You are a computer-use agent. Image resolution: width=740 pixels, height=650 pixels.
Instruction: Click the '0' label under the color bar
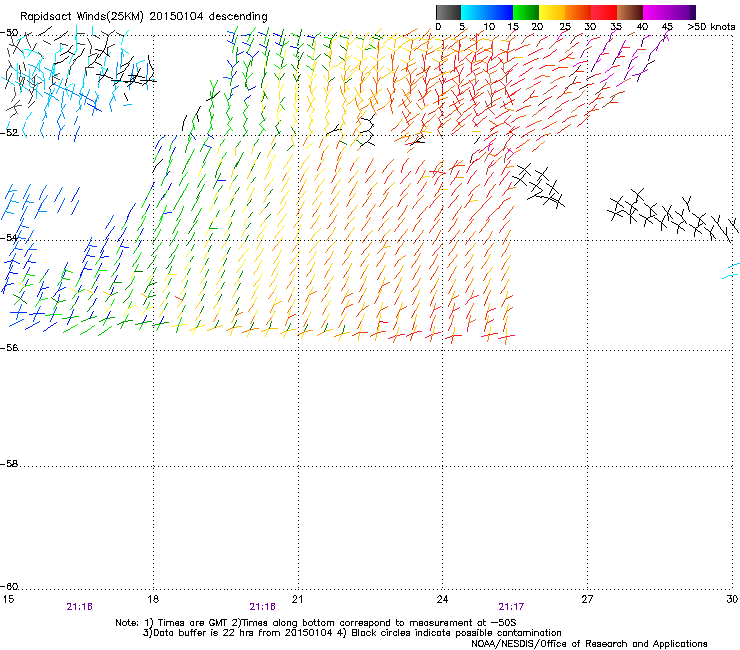(x=438, y=27)
